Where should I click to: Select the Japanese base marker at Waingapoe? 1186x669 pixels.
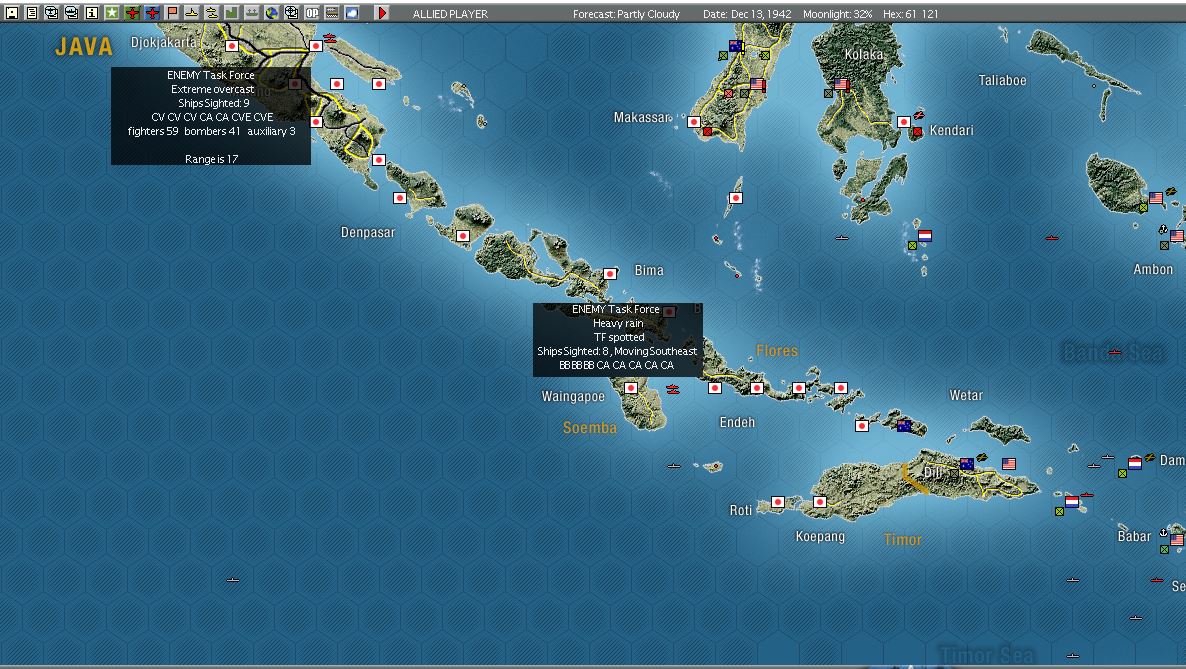[x=631, y=388]
